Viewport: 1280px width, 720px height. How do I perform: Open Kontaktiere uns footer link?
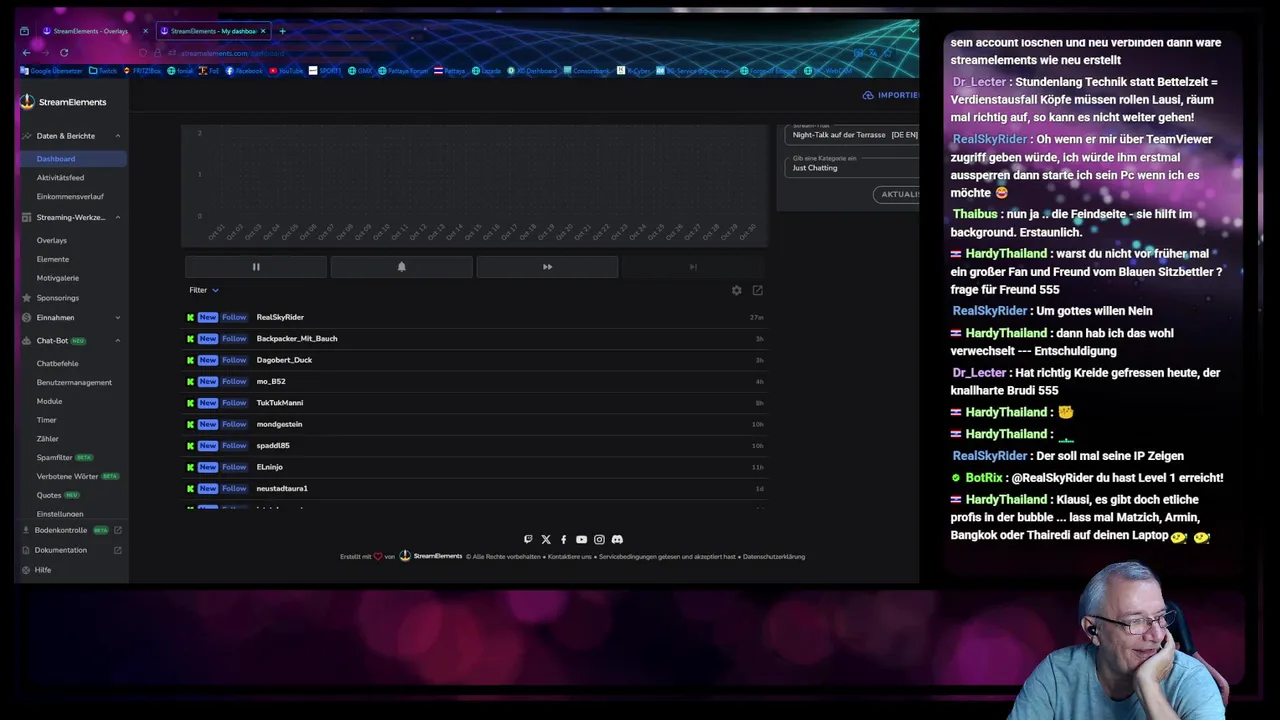(x=571, y=557)
